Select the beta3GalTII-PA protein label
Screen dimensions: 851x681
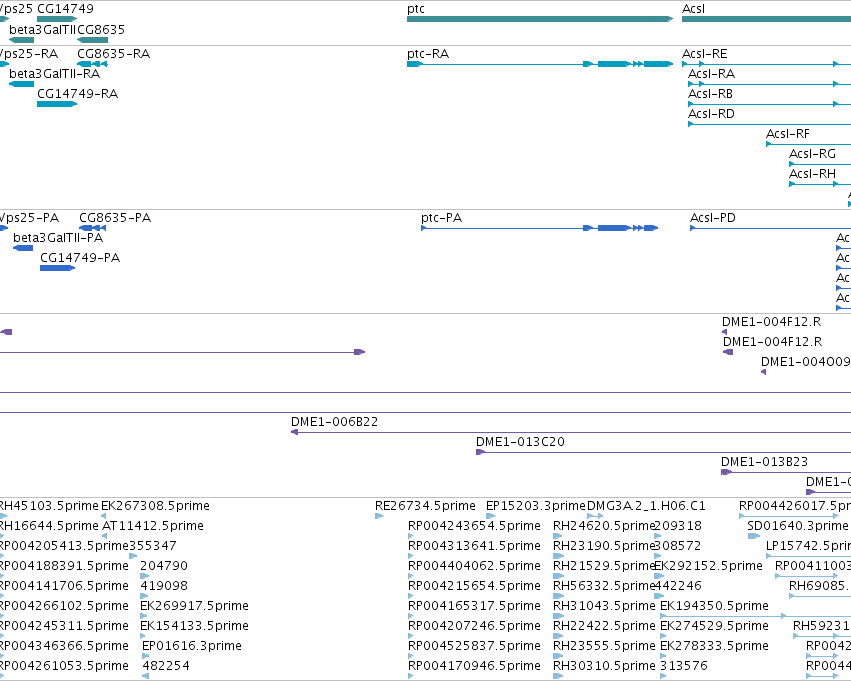58,238
